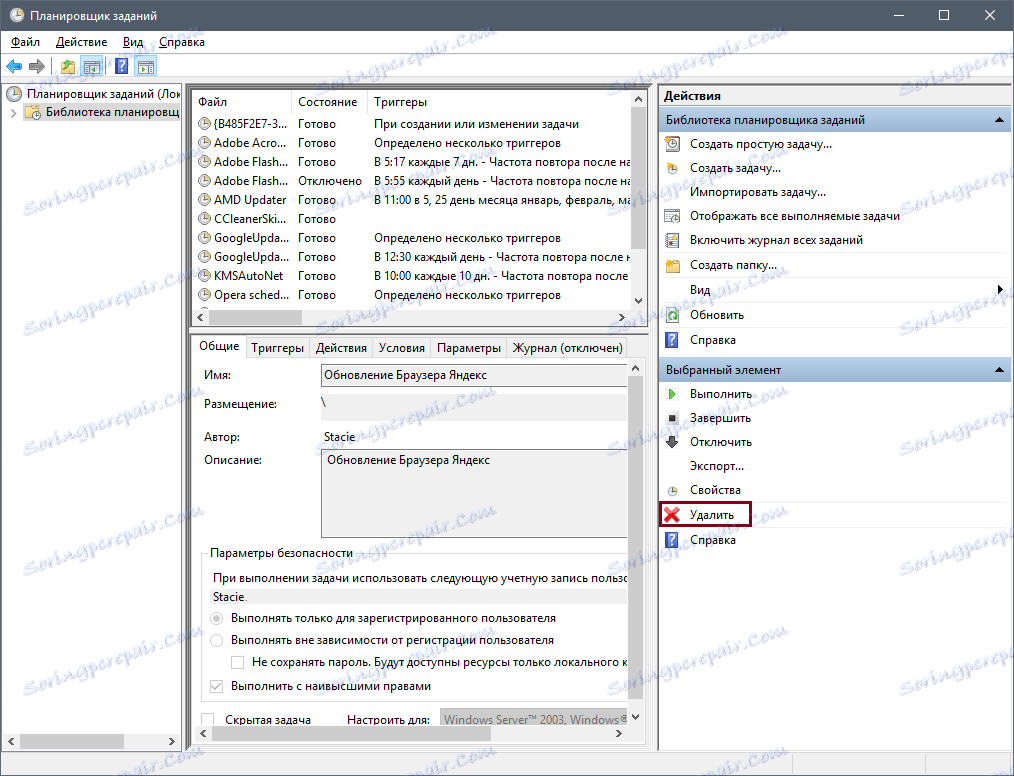The image size is (1014, 776).
Task: Click the properties clock icon by 'Свойства'
Action: [x=673, y=490]
